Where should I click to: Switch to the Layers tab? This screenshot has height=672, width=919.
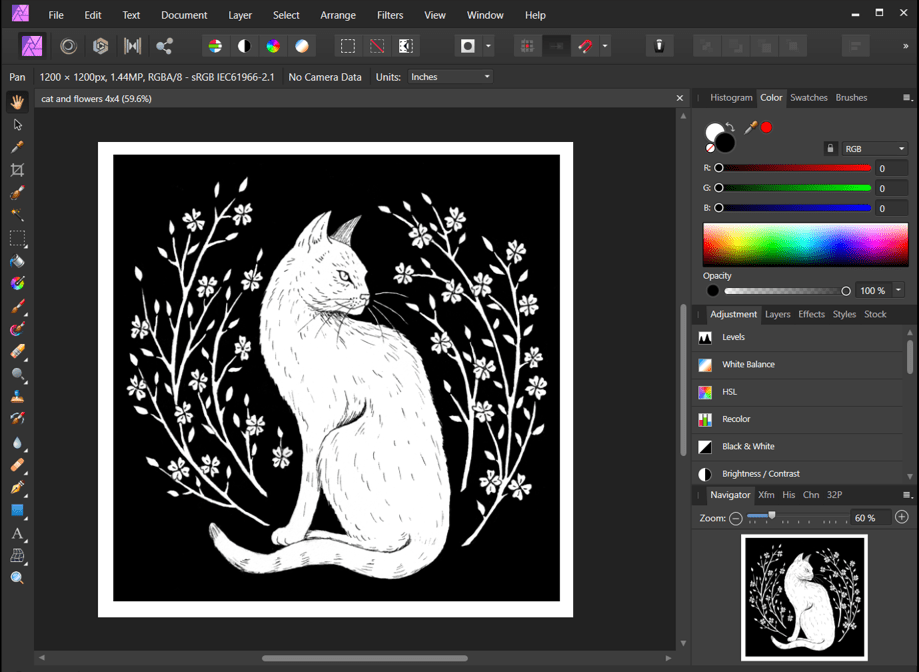pyautogui.click(x=777, y=314)
